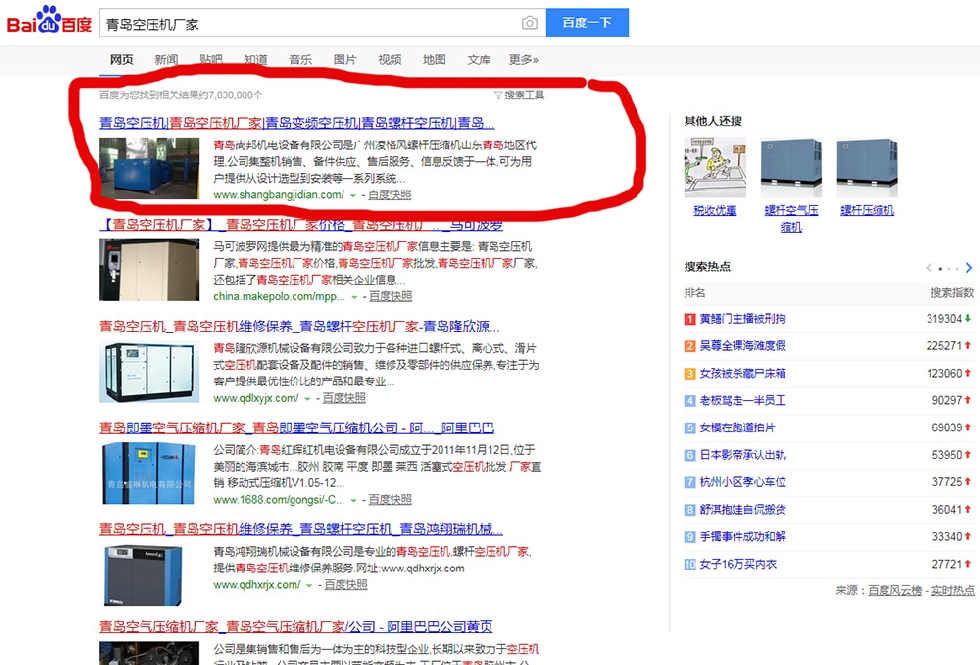This screenshot has height=665, width=980.
Task: Open result titled 青岛空压机|青岛空压机厂家|青岛变频空压机
Action: pos(296,122)
